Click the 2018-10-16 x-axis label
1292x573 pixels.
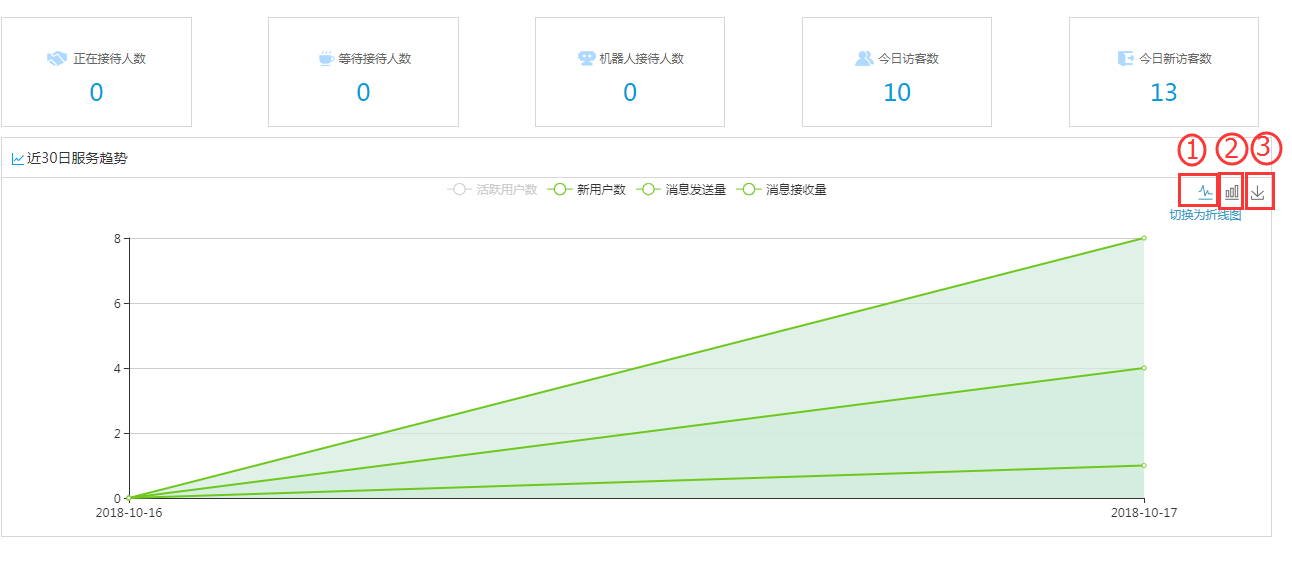click(129, 512)
